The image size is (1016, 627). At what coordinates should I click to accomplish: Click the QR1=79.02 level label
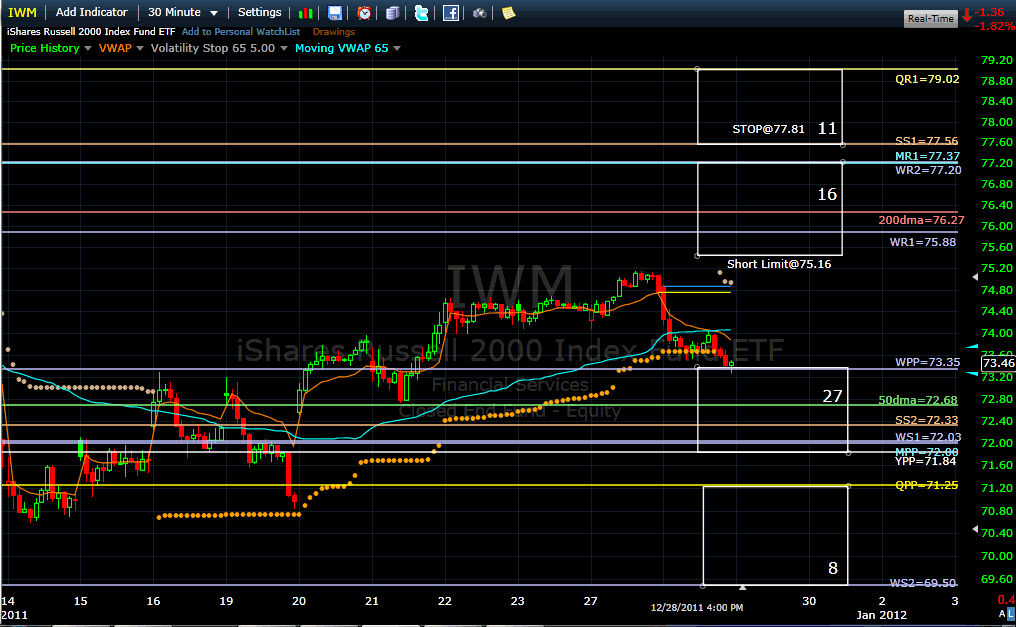[x=927, y=79]
